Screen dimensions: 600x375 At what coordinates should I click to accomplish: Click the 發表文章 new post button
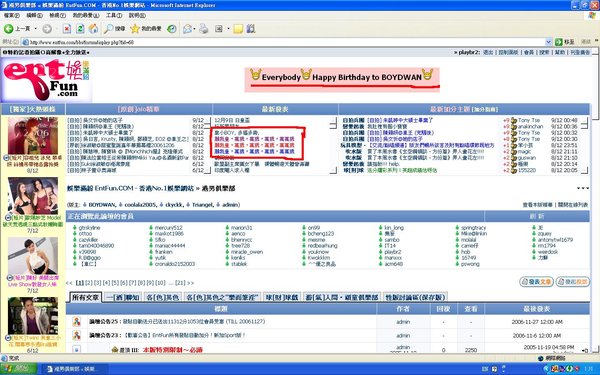536,282
